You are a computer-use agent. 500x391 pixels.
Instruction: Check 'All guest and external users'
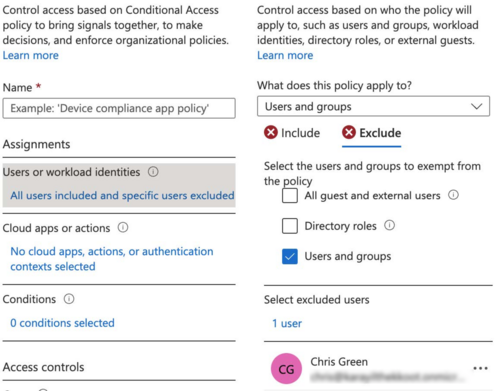[290, 195]
